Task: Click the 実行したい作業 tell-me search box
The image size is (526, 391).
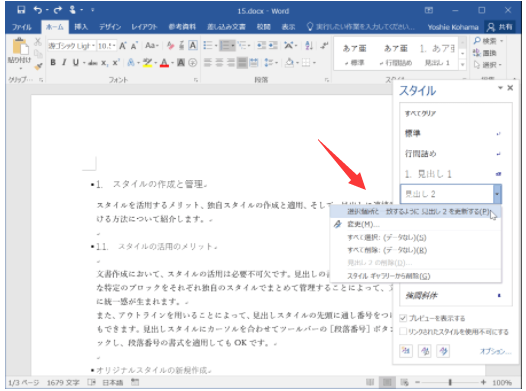Action: pyautogui.click(x=361, y=27)
